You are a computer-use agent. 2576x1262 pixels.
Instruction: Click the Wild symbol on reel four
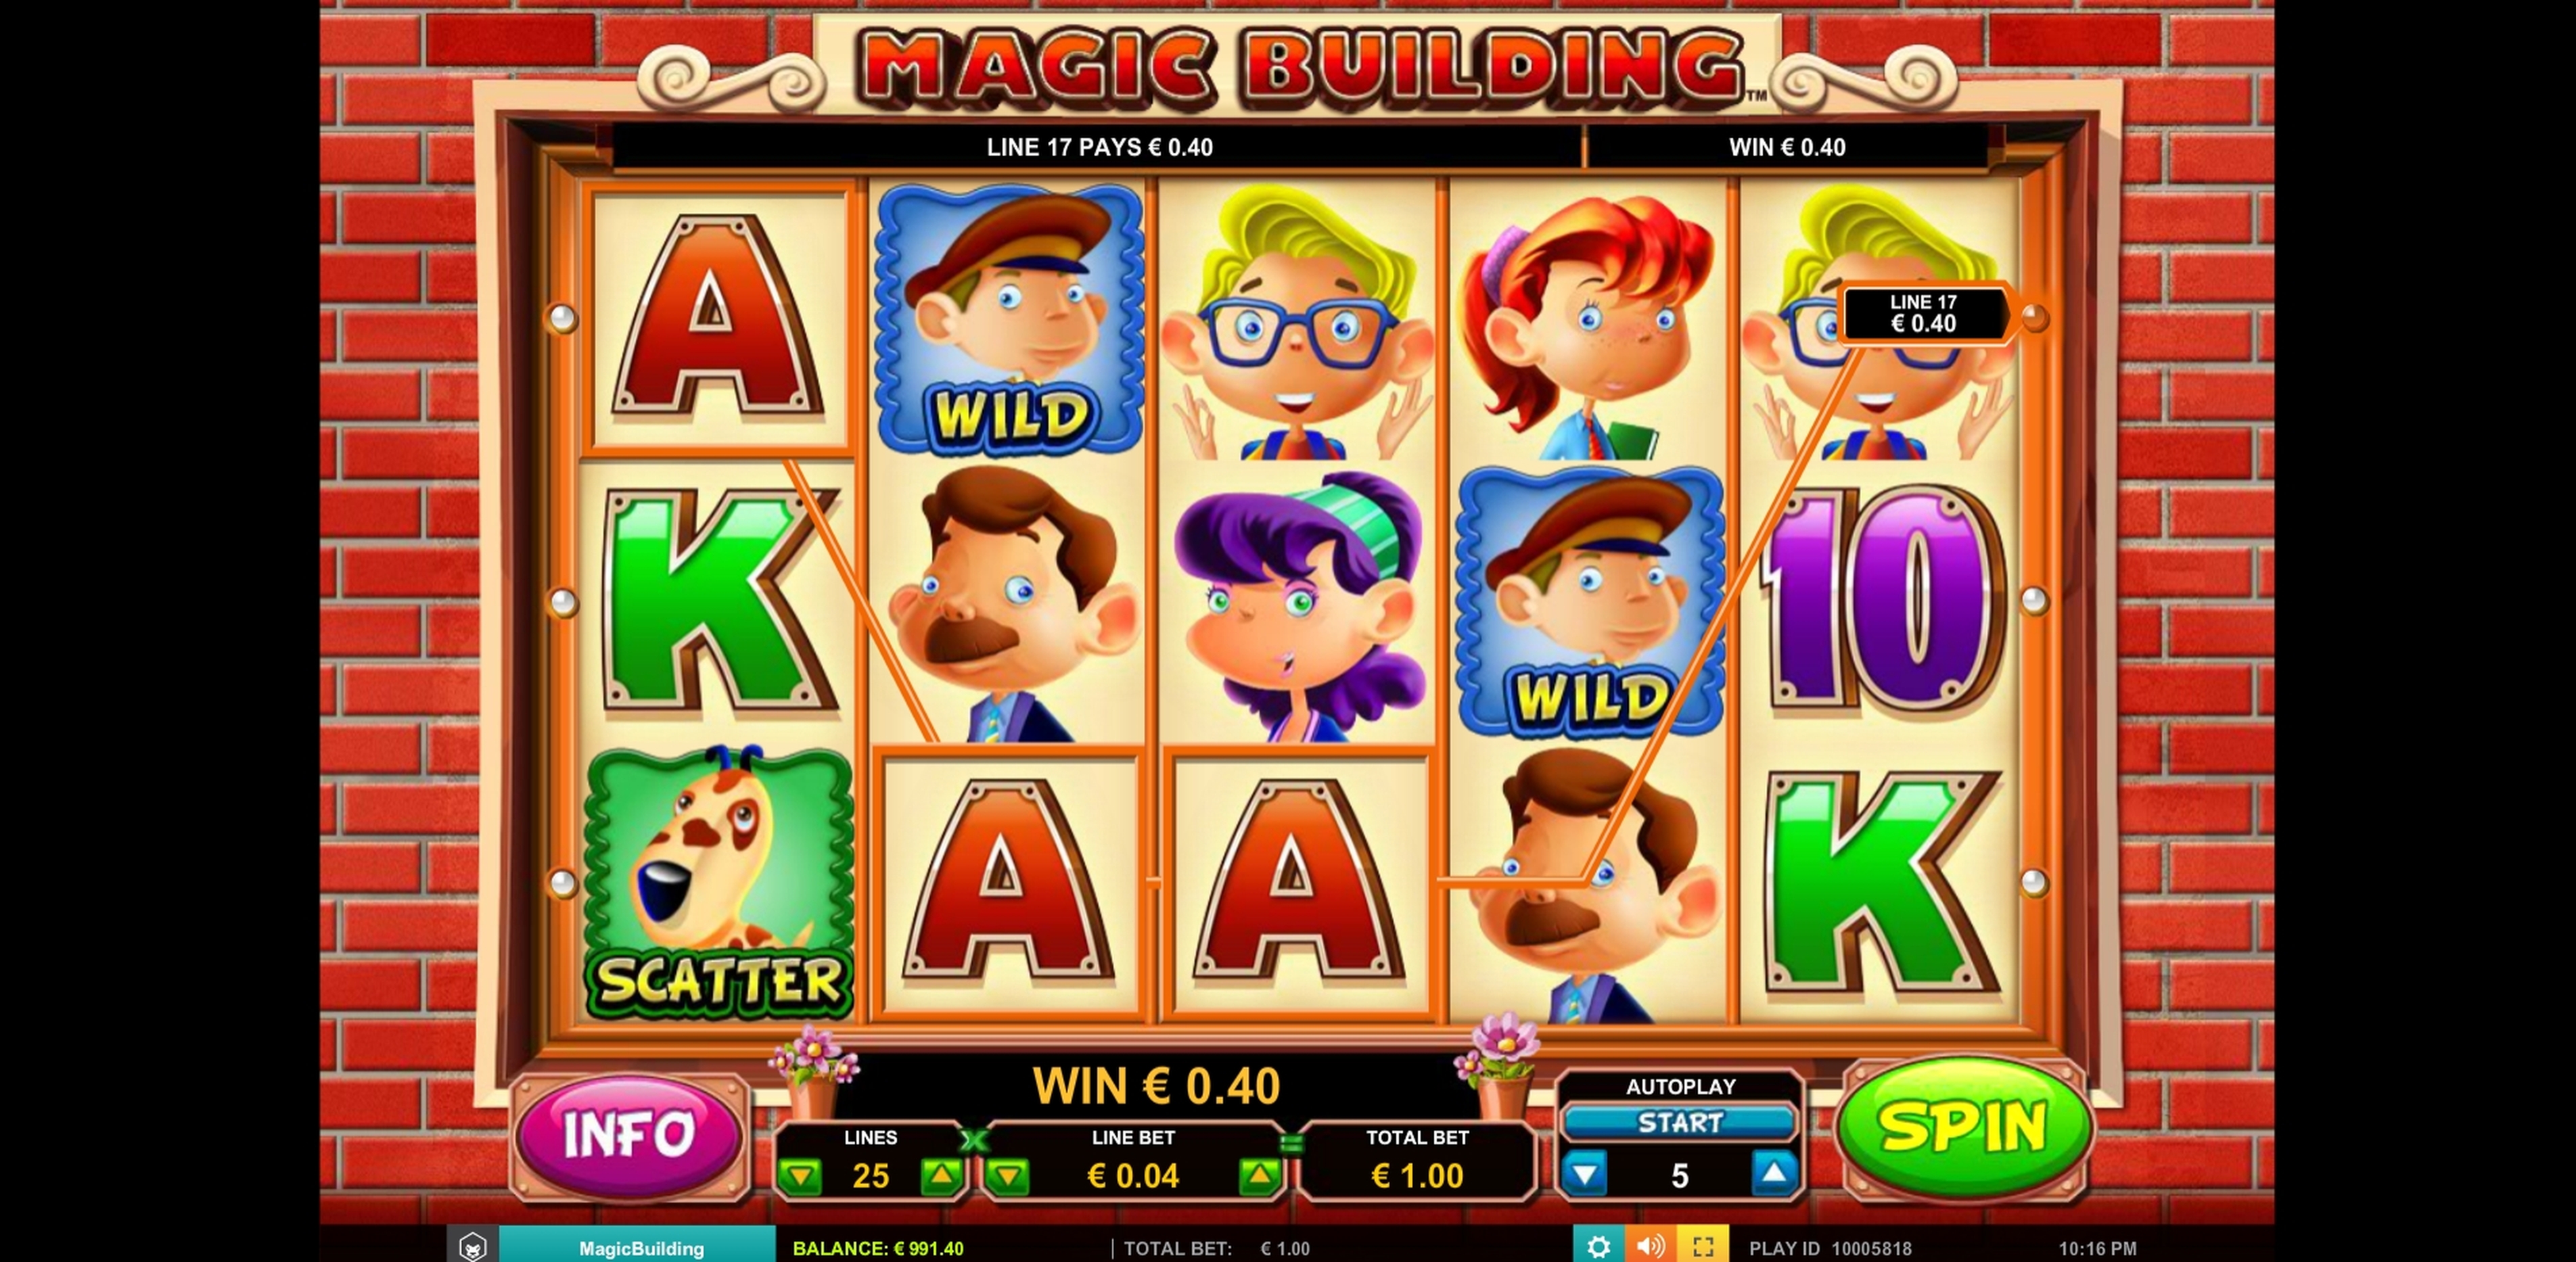(x=1589, y=601)
